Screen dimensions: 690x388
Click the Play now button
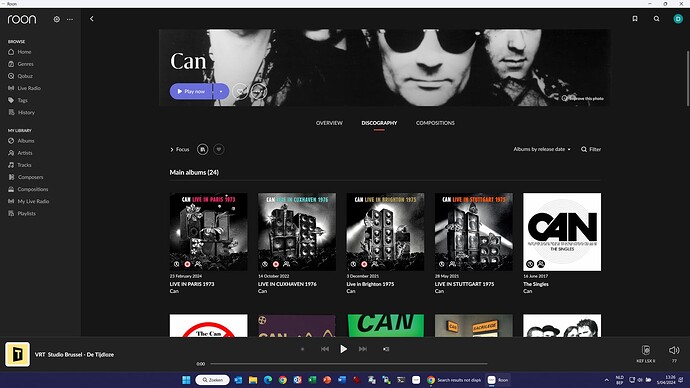pyautogui.click(x=191, y=92)
